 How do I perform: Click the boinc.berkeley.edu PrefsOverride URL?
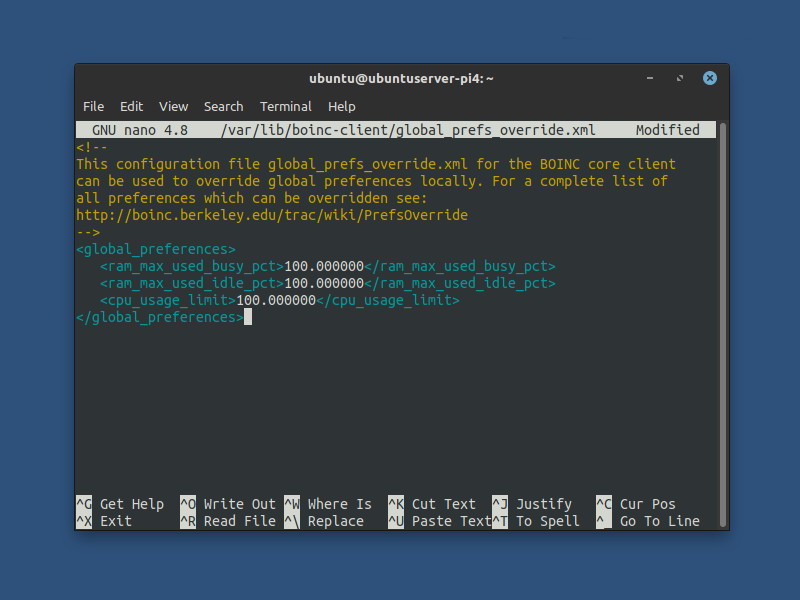tap(272, 215)
